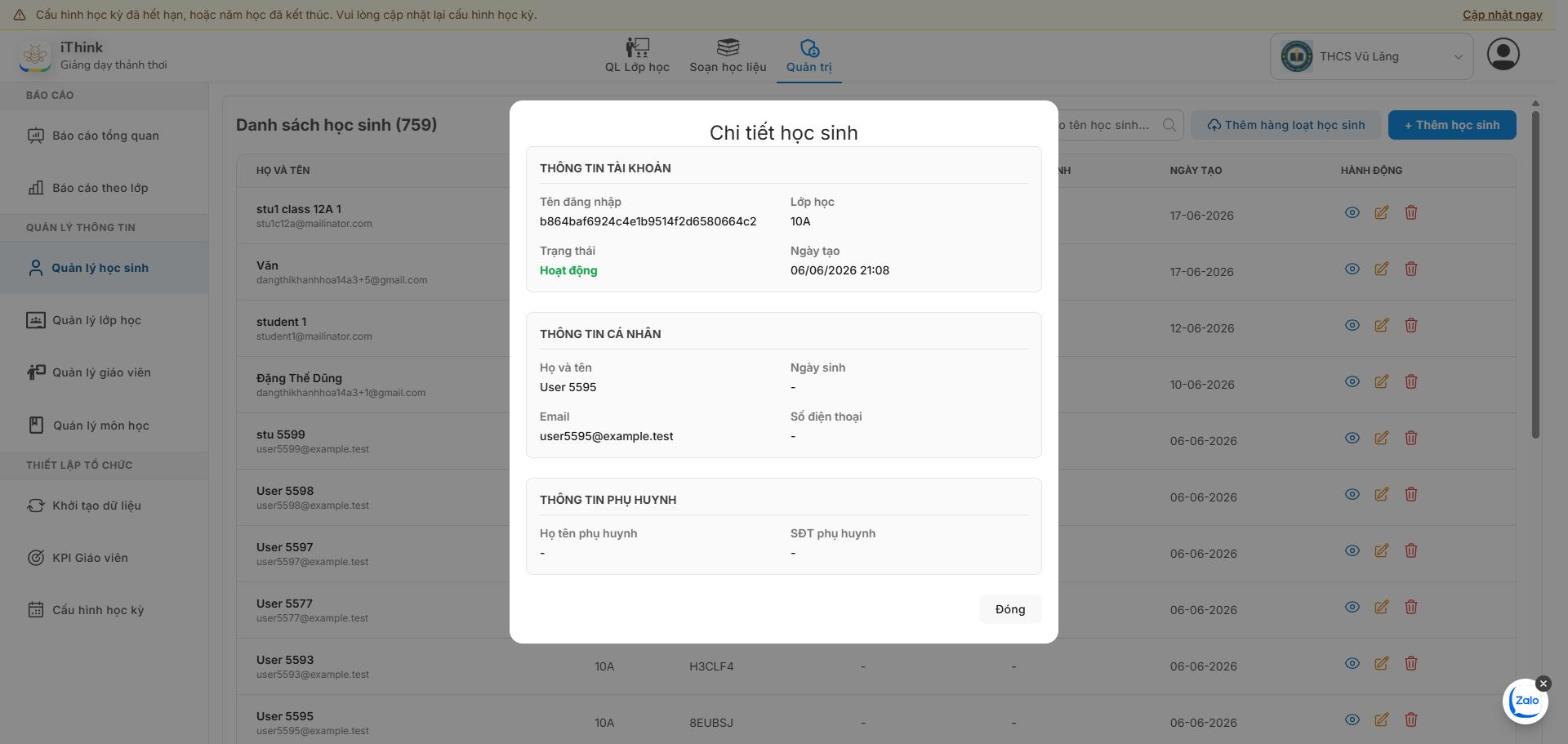Screen dimensions: 1568x744
Task: Switch to the Soạn học liệu tab
Action: click(728, 56)
